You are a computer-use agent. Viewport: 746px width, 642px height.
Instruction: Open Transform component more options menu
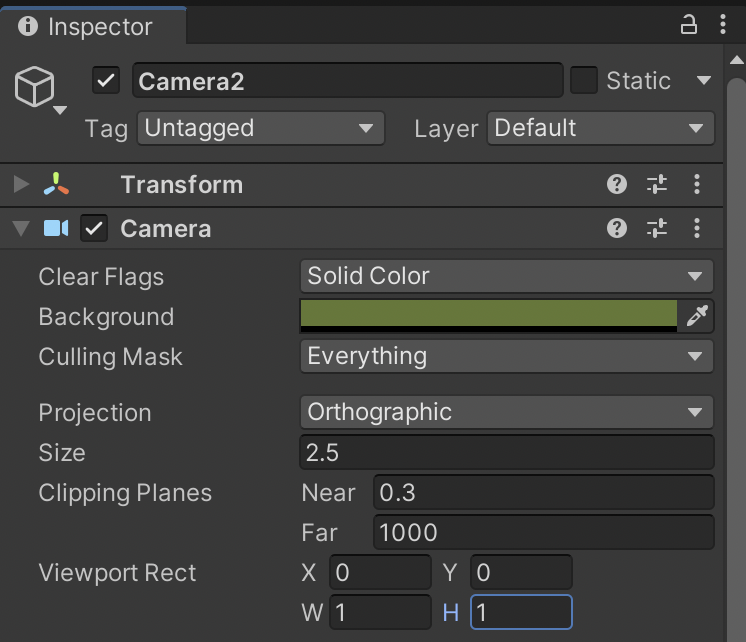point(697,184)
